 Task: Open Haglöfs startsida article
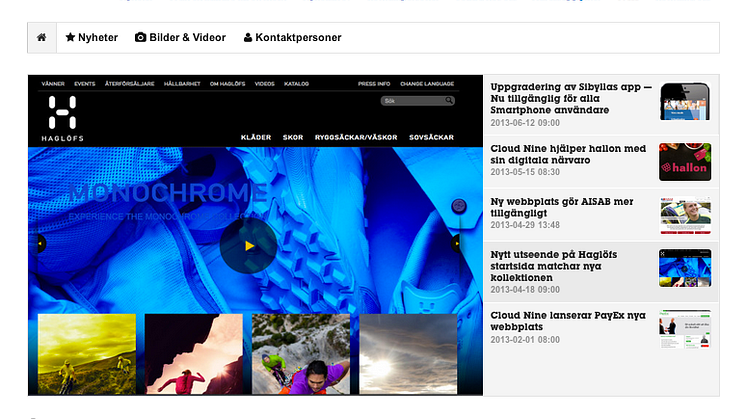click(x=554, y=266)
